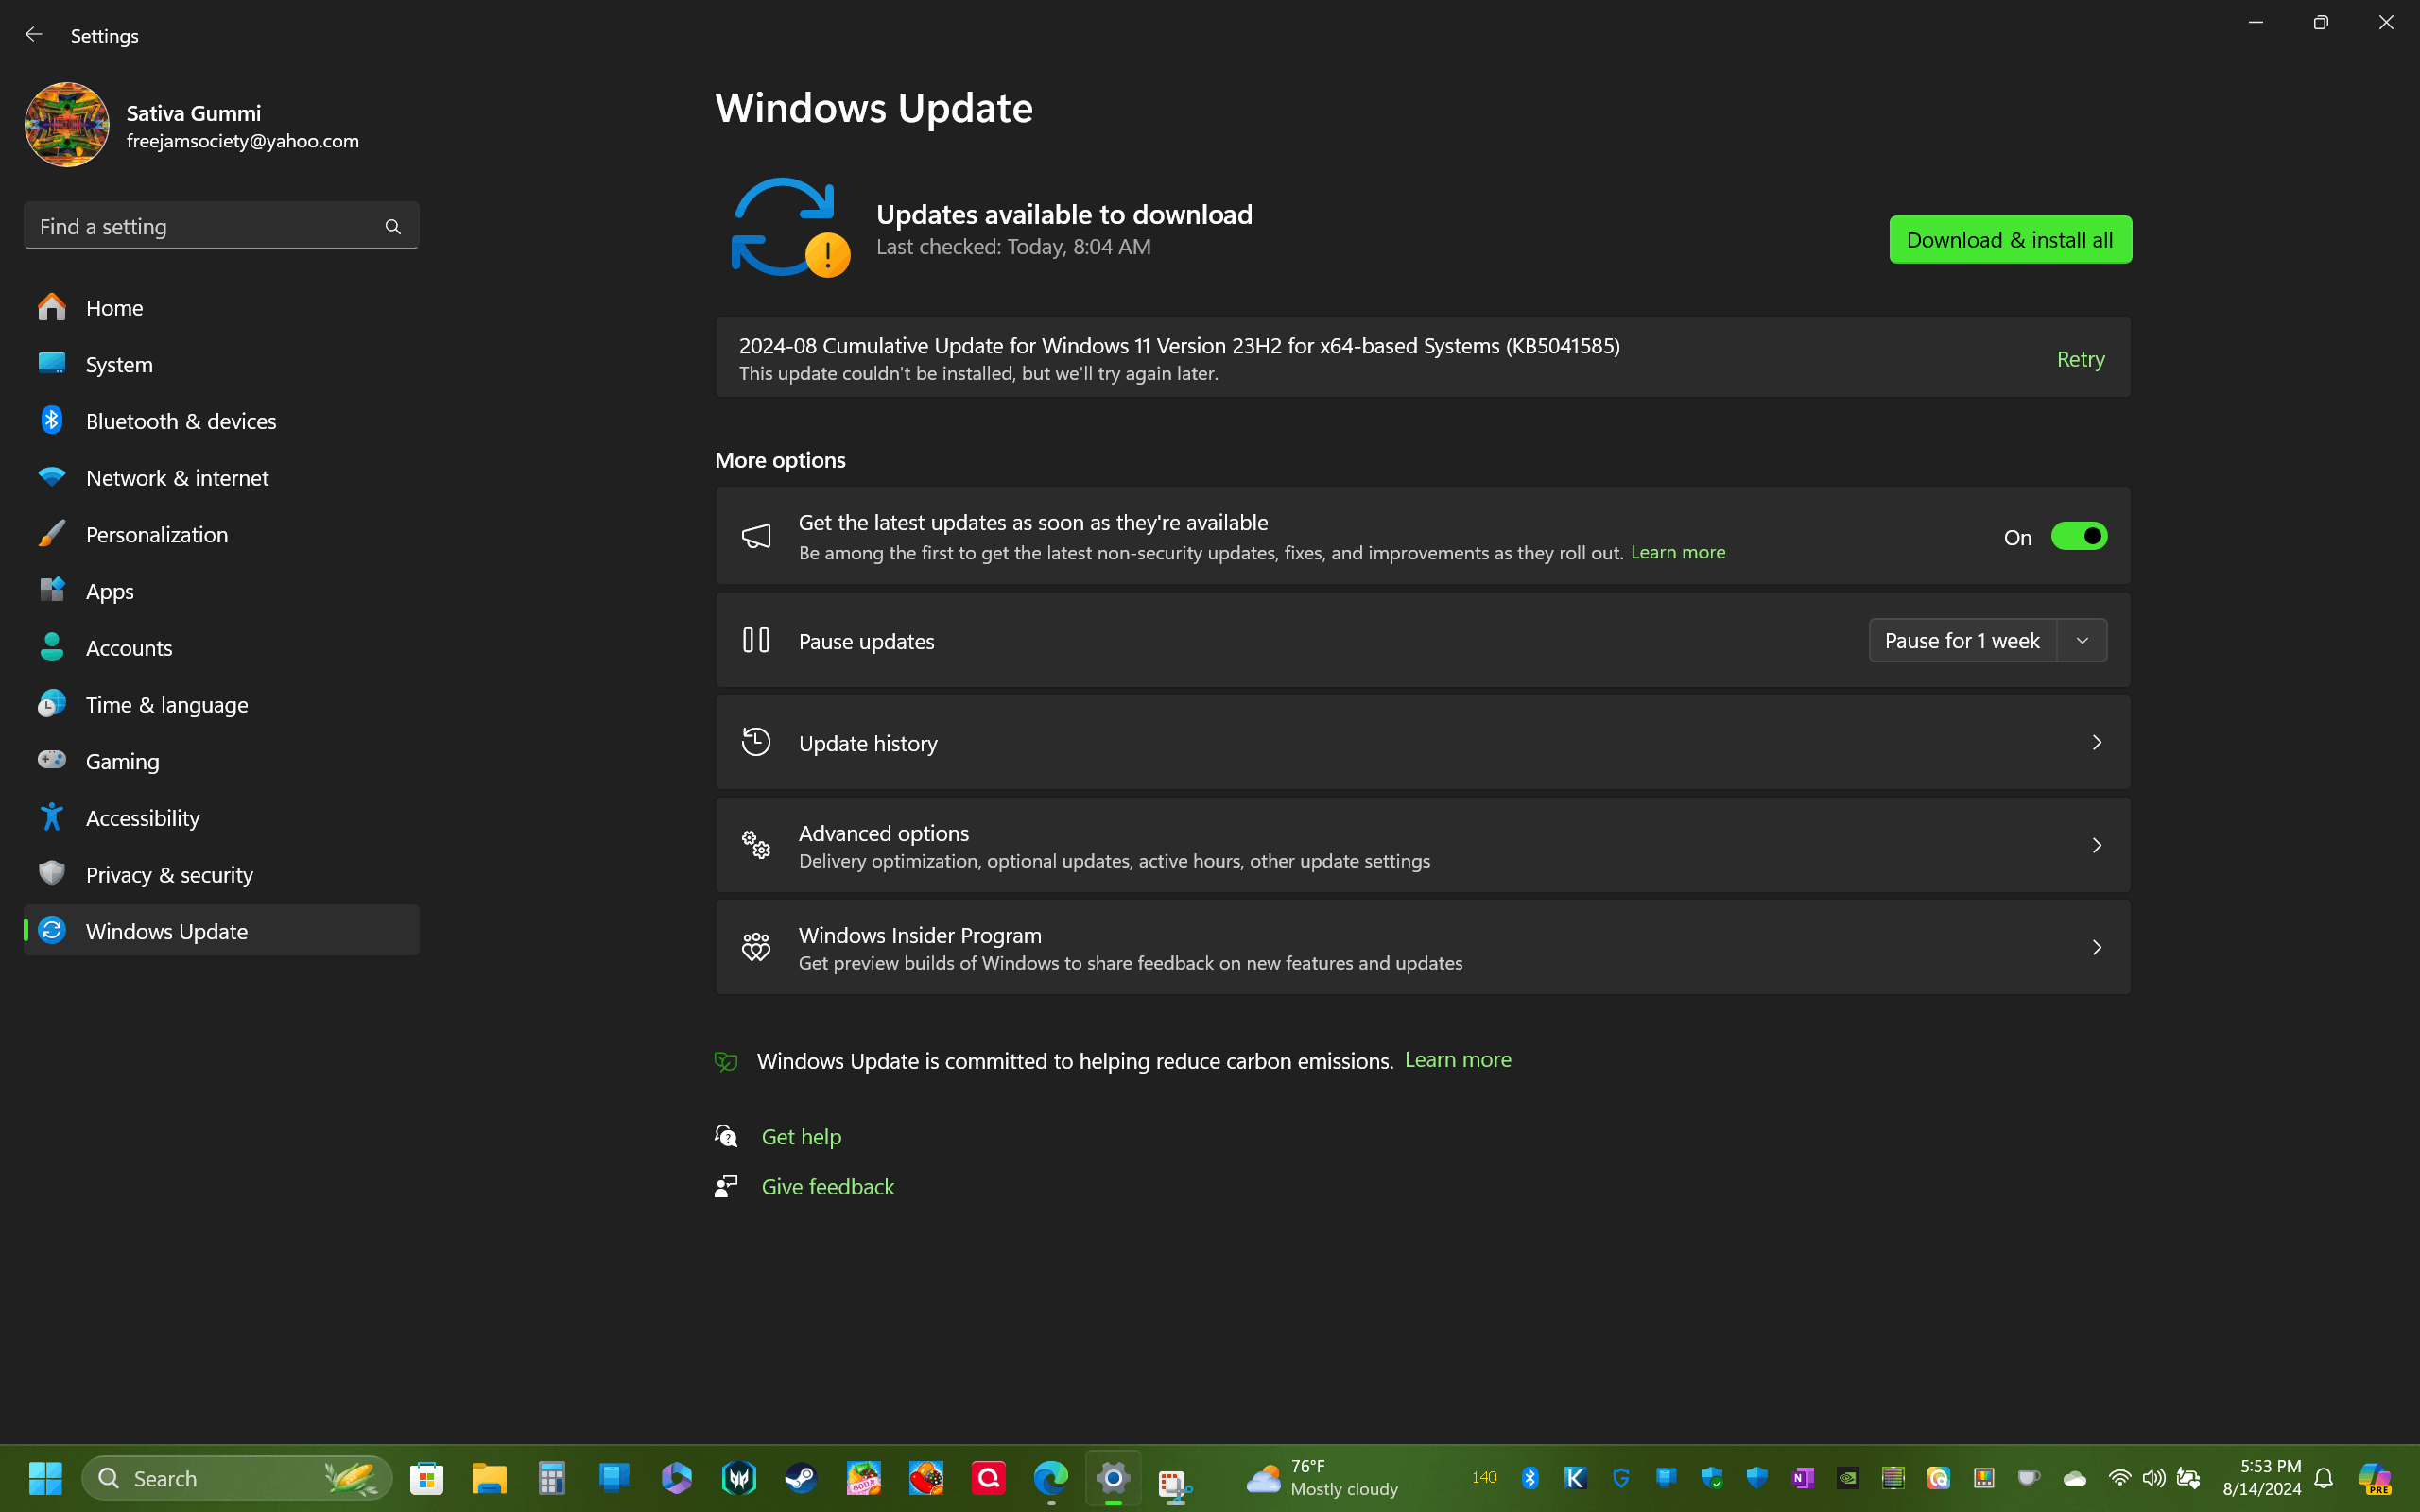This screenshot has width=2420, height=1512.
Task: Click the back arrow in Settings header
Action: [33, 35]
